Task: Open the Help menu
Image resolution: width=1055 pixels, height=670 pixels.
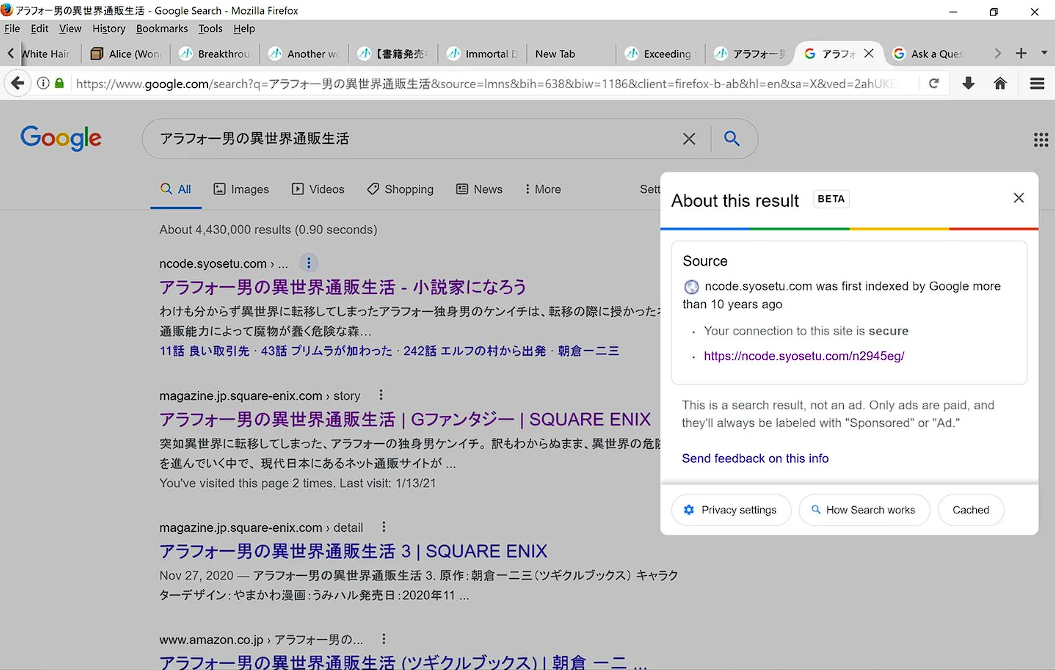Action: [x=244, y=28]
